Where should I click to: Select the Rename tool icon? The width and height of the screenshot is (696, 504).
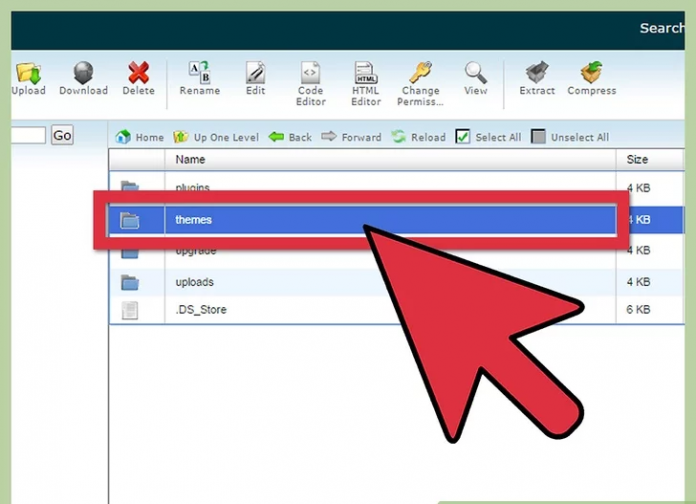(x=199, y=74)
